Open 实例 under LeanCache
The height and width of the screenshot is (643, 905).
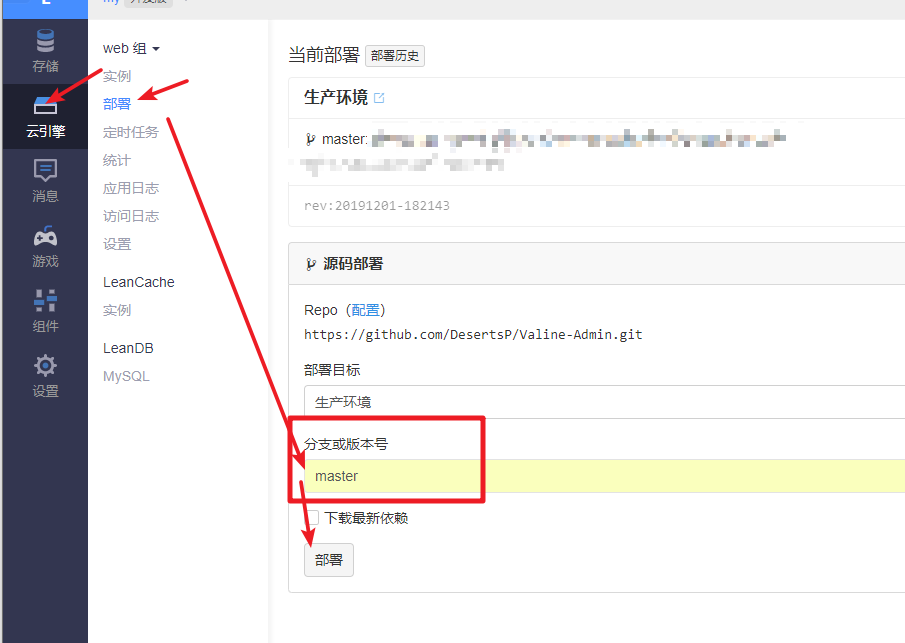pyautogui.click(x=117, y=310)
